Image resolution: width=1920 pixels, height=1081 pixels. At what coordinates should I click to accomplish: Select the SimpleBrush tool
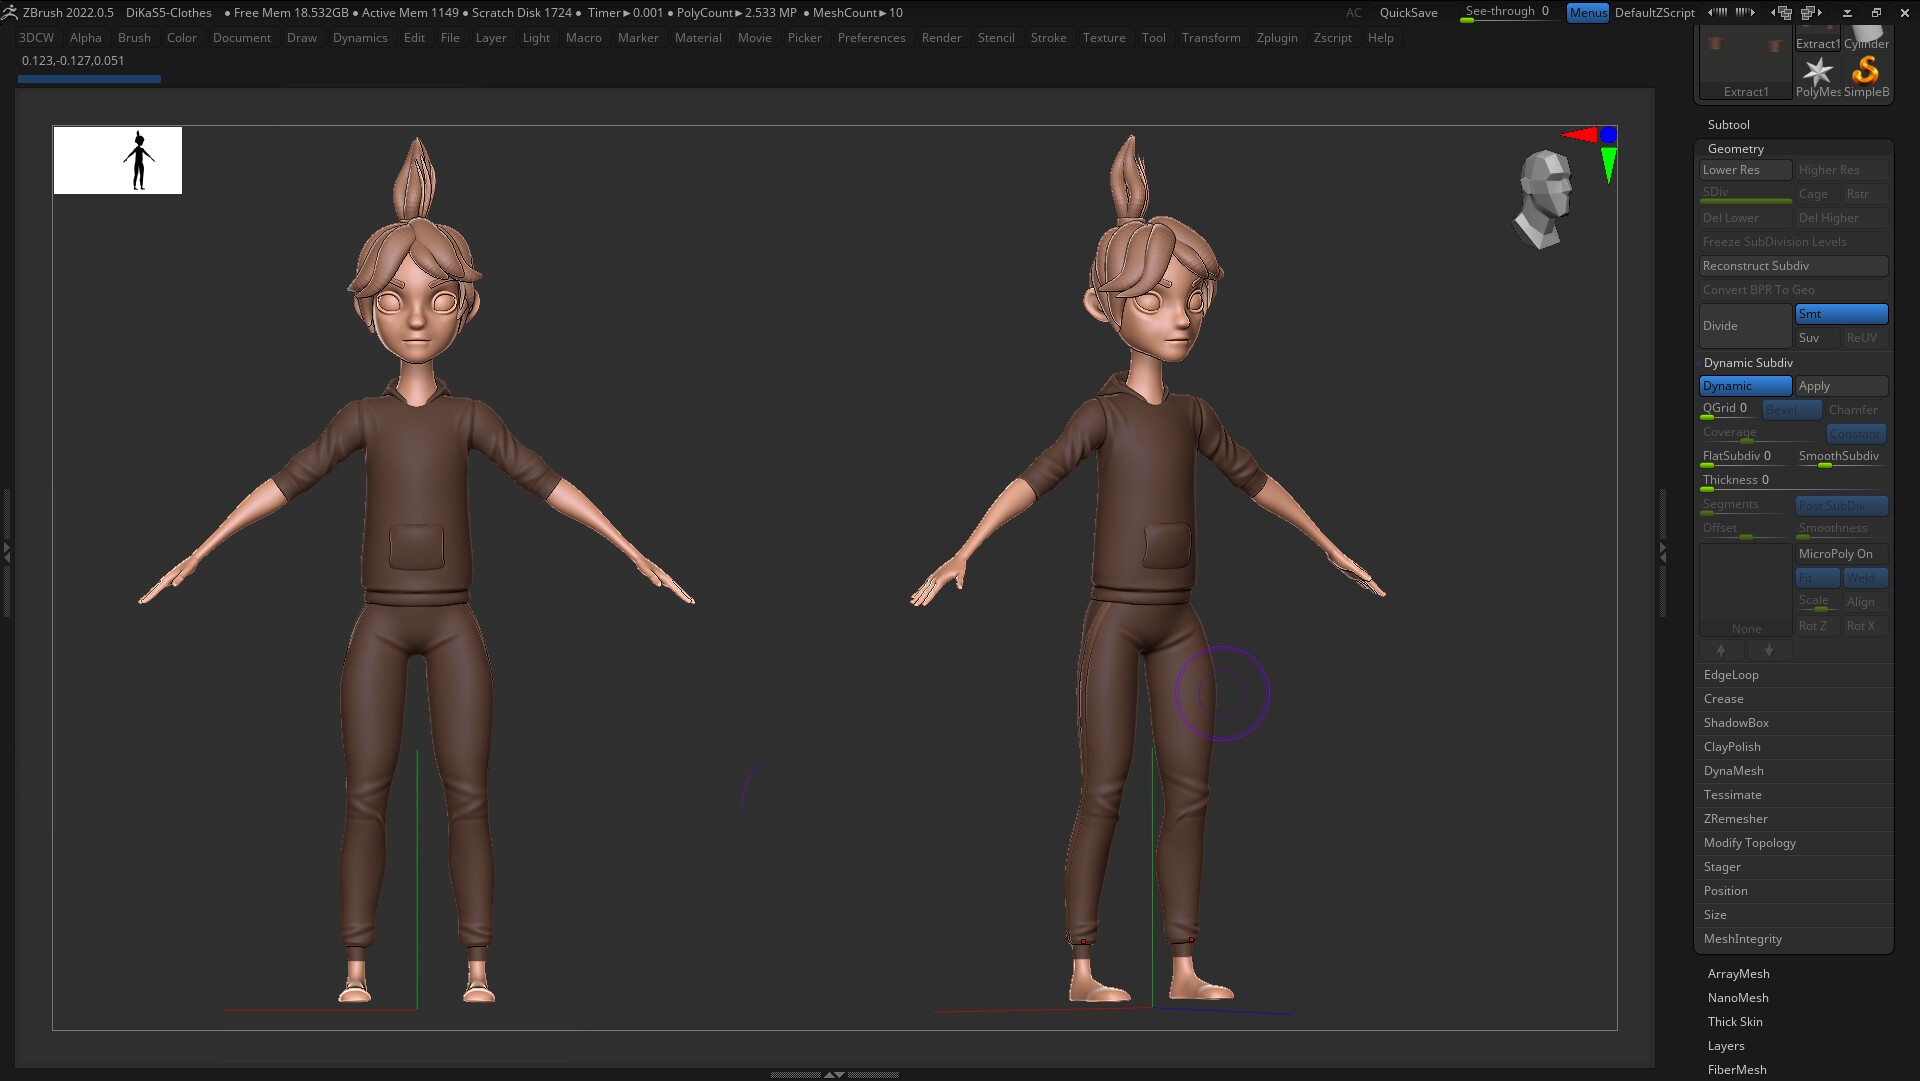[1866, 71]
